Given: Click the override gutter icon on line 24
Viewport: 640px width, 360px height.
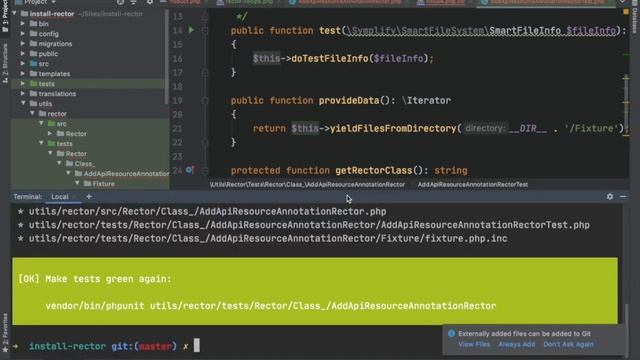Looking at the screenshot, I should 189,170.
